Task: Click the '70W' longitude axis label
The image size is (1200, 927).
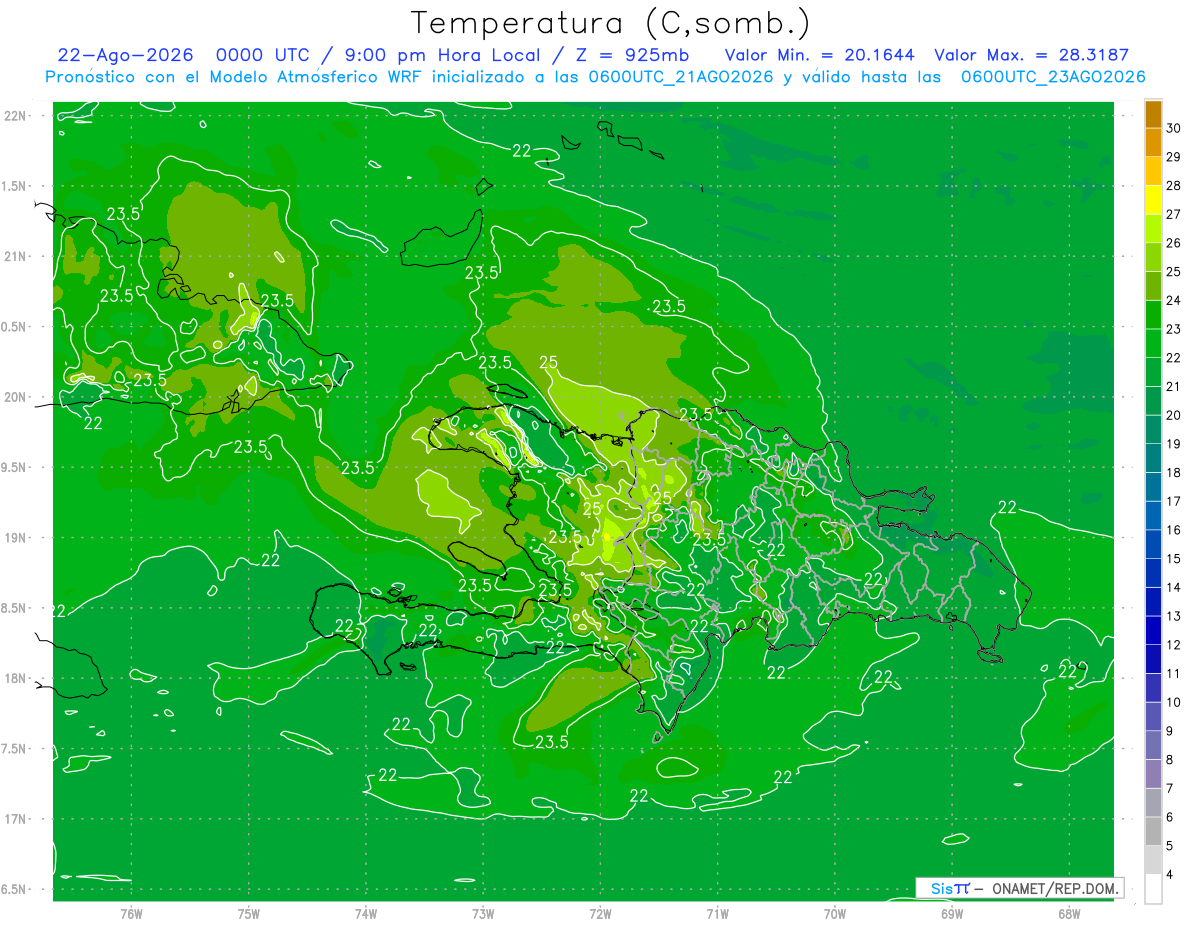Action: click(x=835, y=913)
